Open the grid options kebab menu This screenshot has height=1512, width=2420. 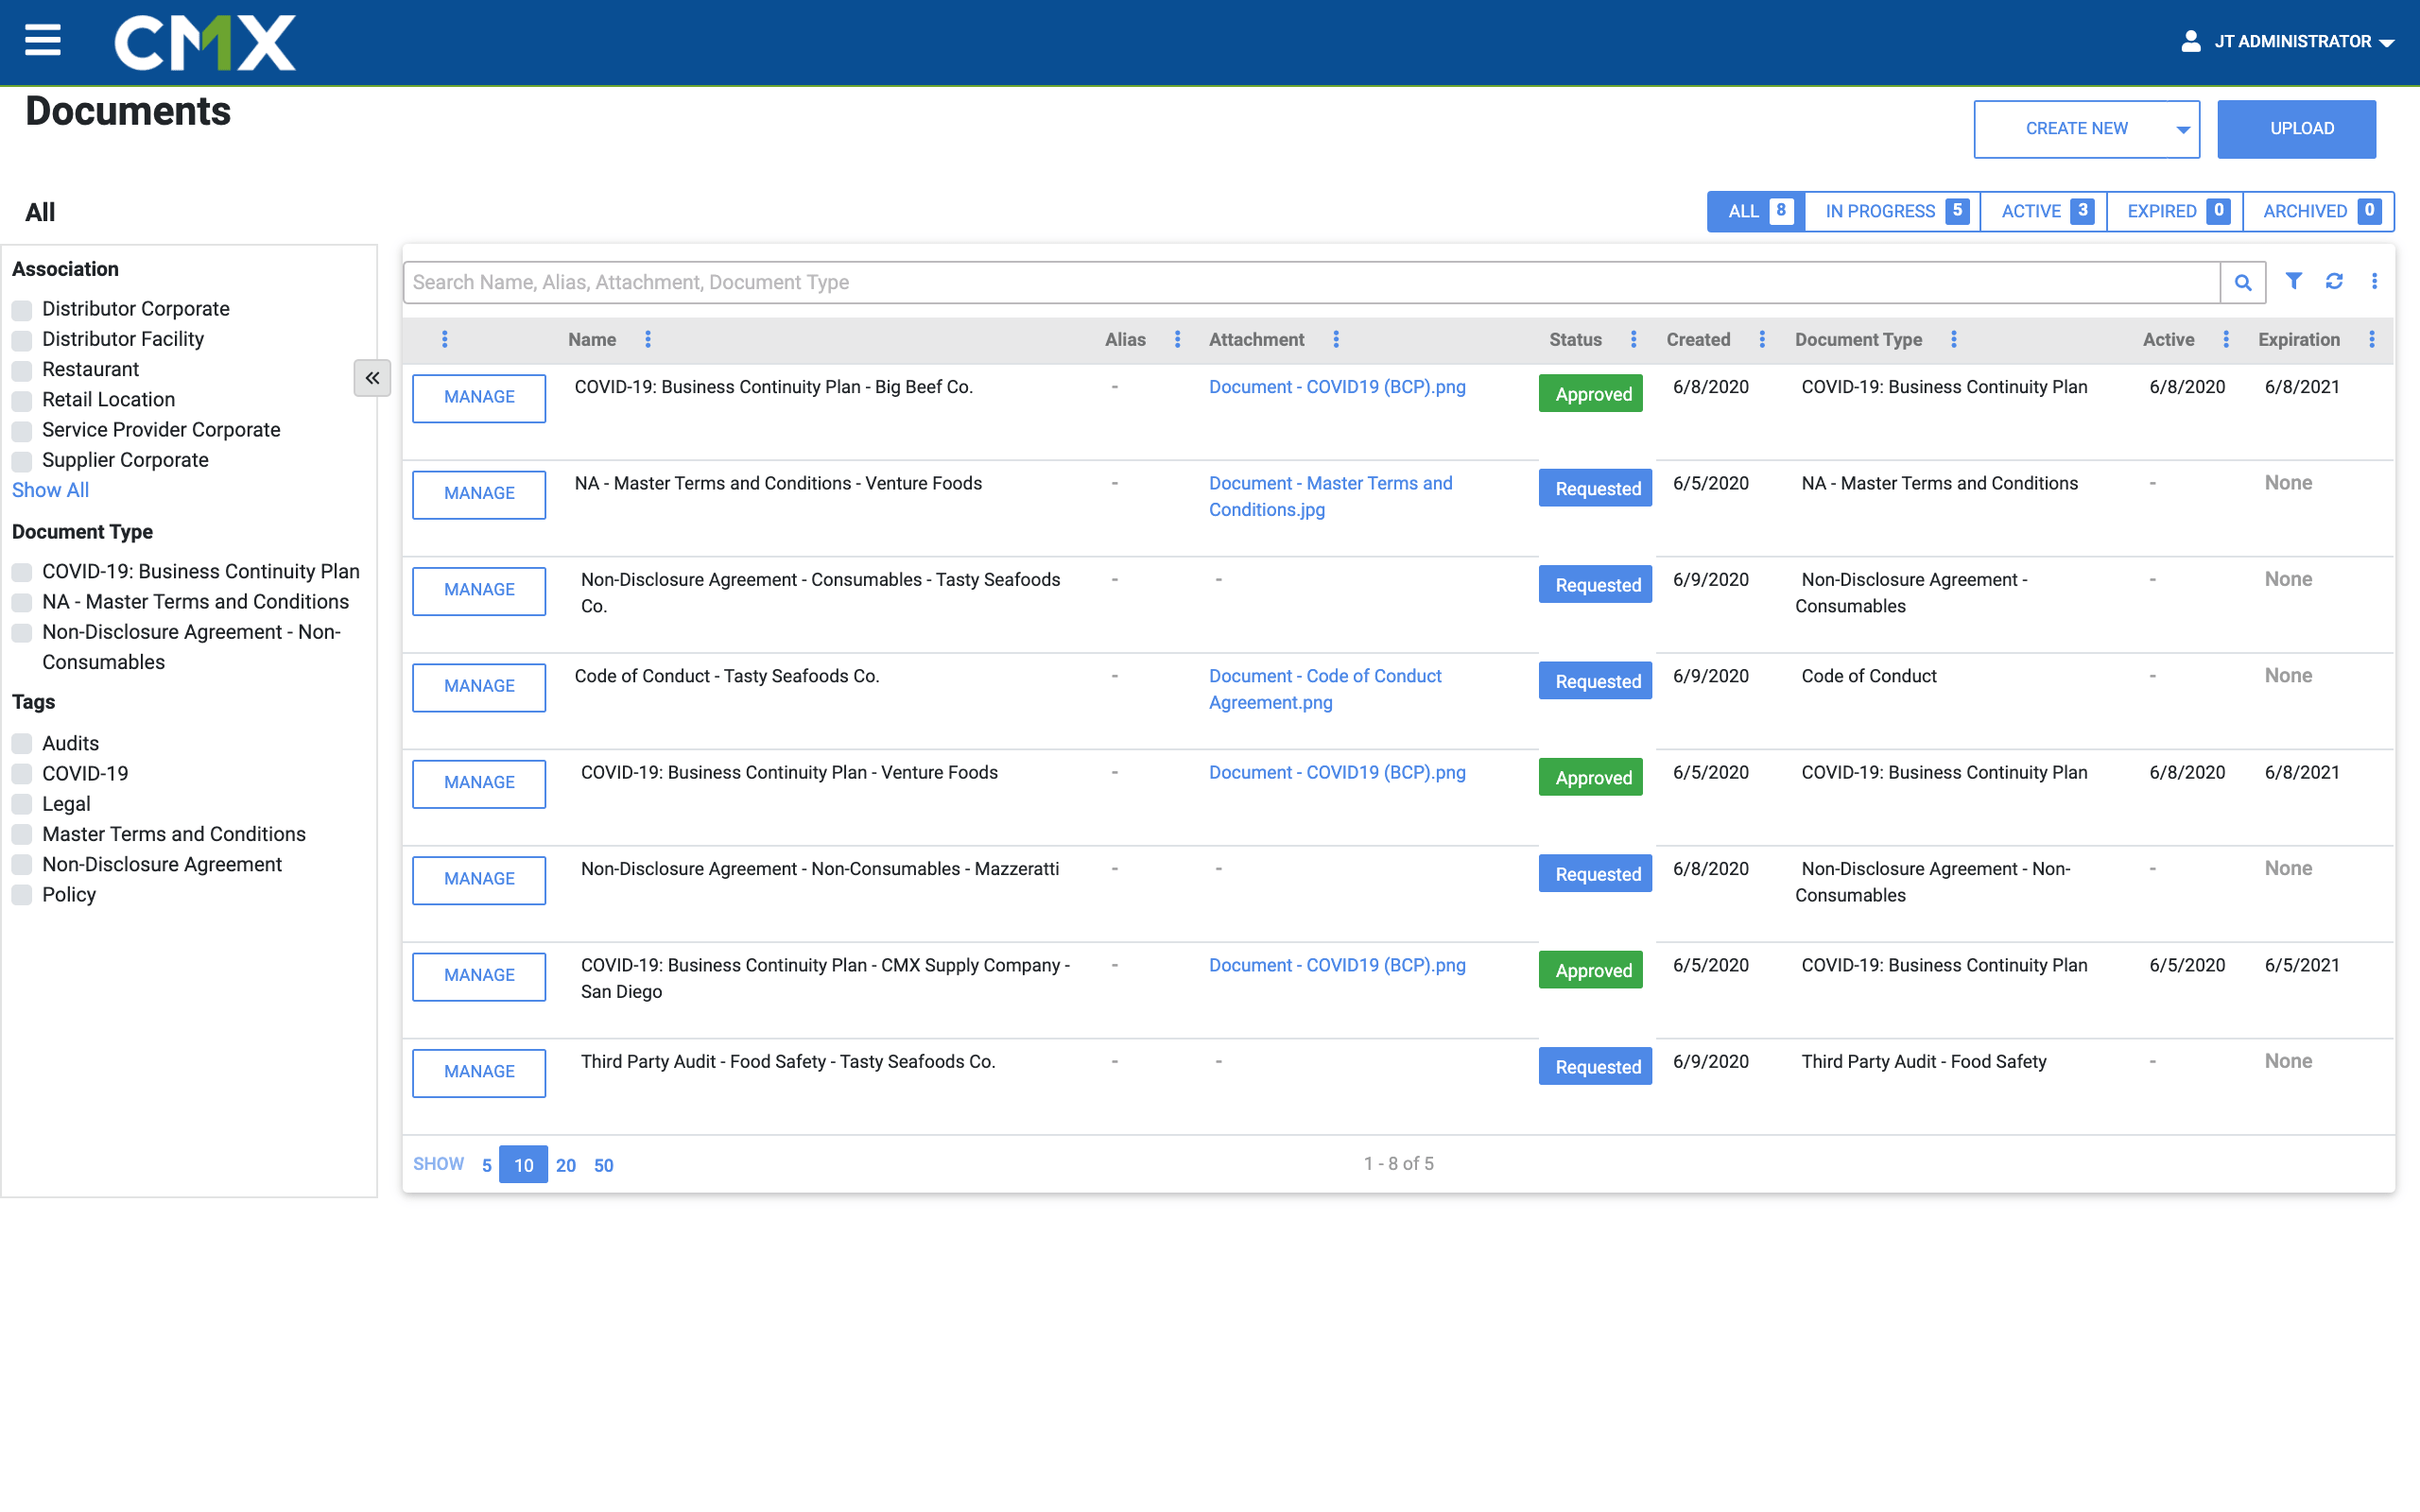pyautogui.click(x=2374, y=282)
